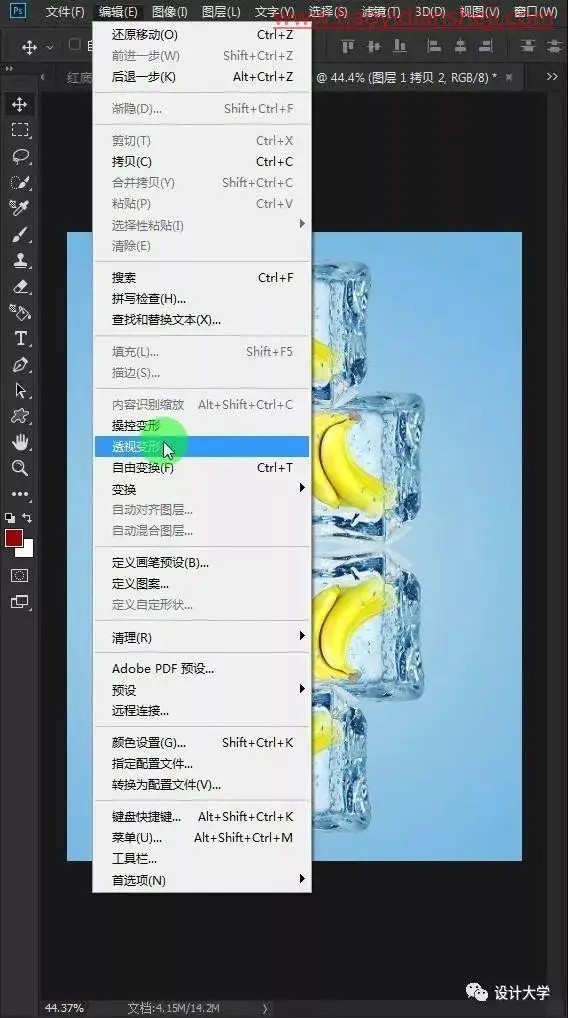Choose 透视变形 highlighted menu entry

(202, 446)
